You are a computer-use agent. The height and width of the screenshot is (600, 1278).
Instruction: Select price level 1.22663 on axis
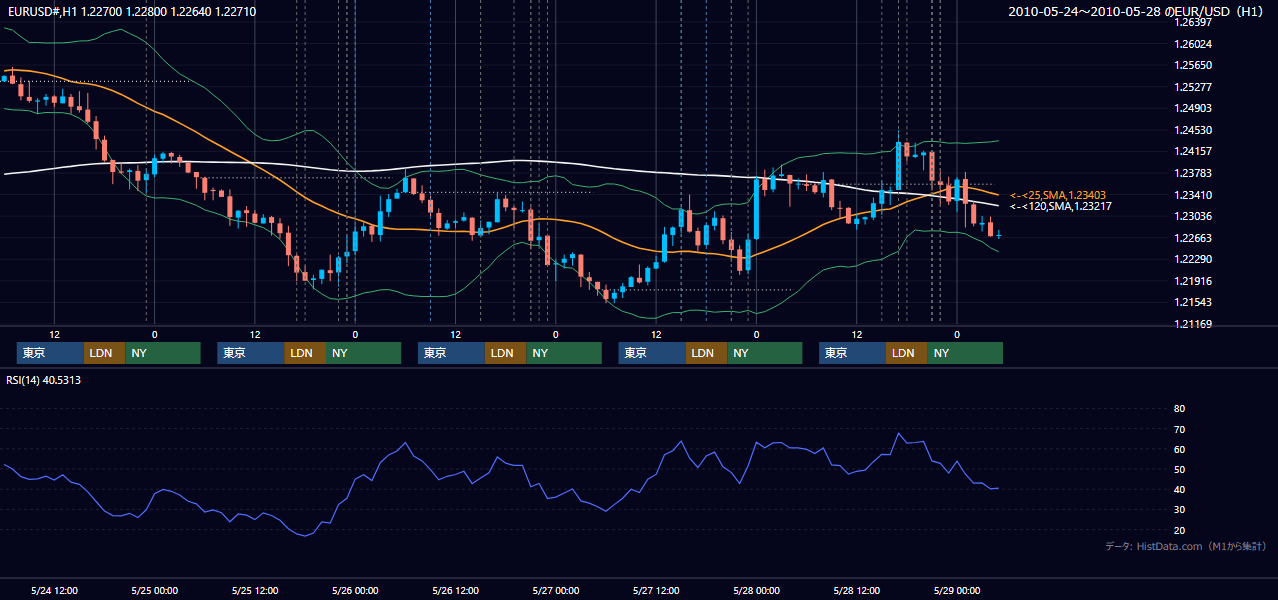click(x=1192, y=238)
